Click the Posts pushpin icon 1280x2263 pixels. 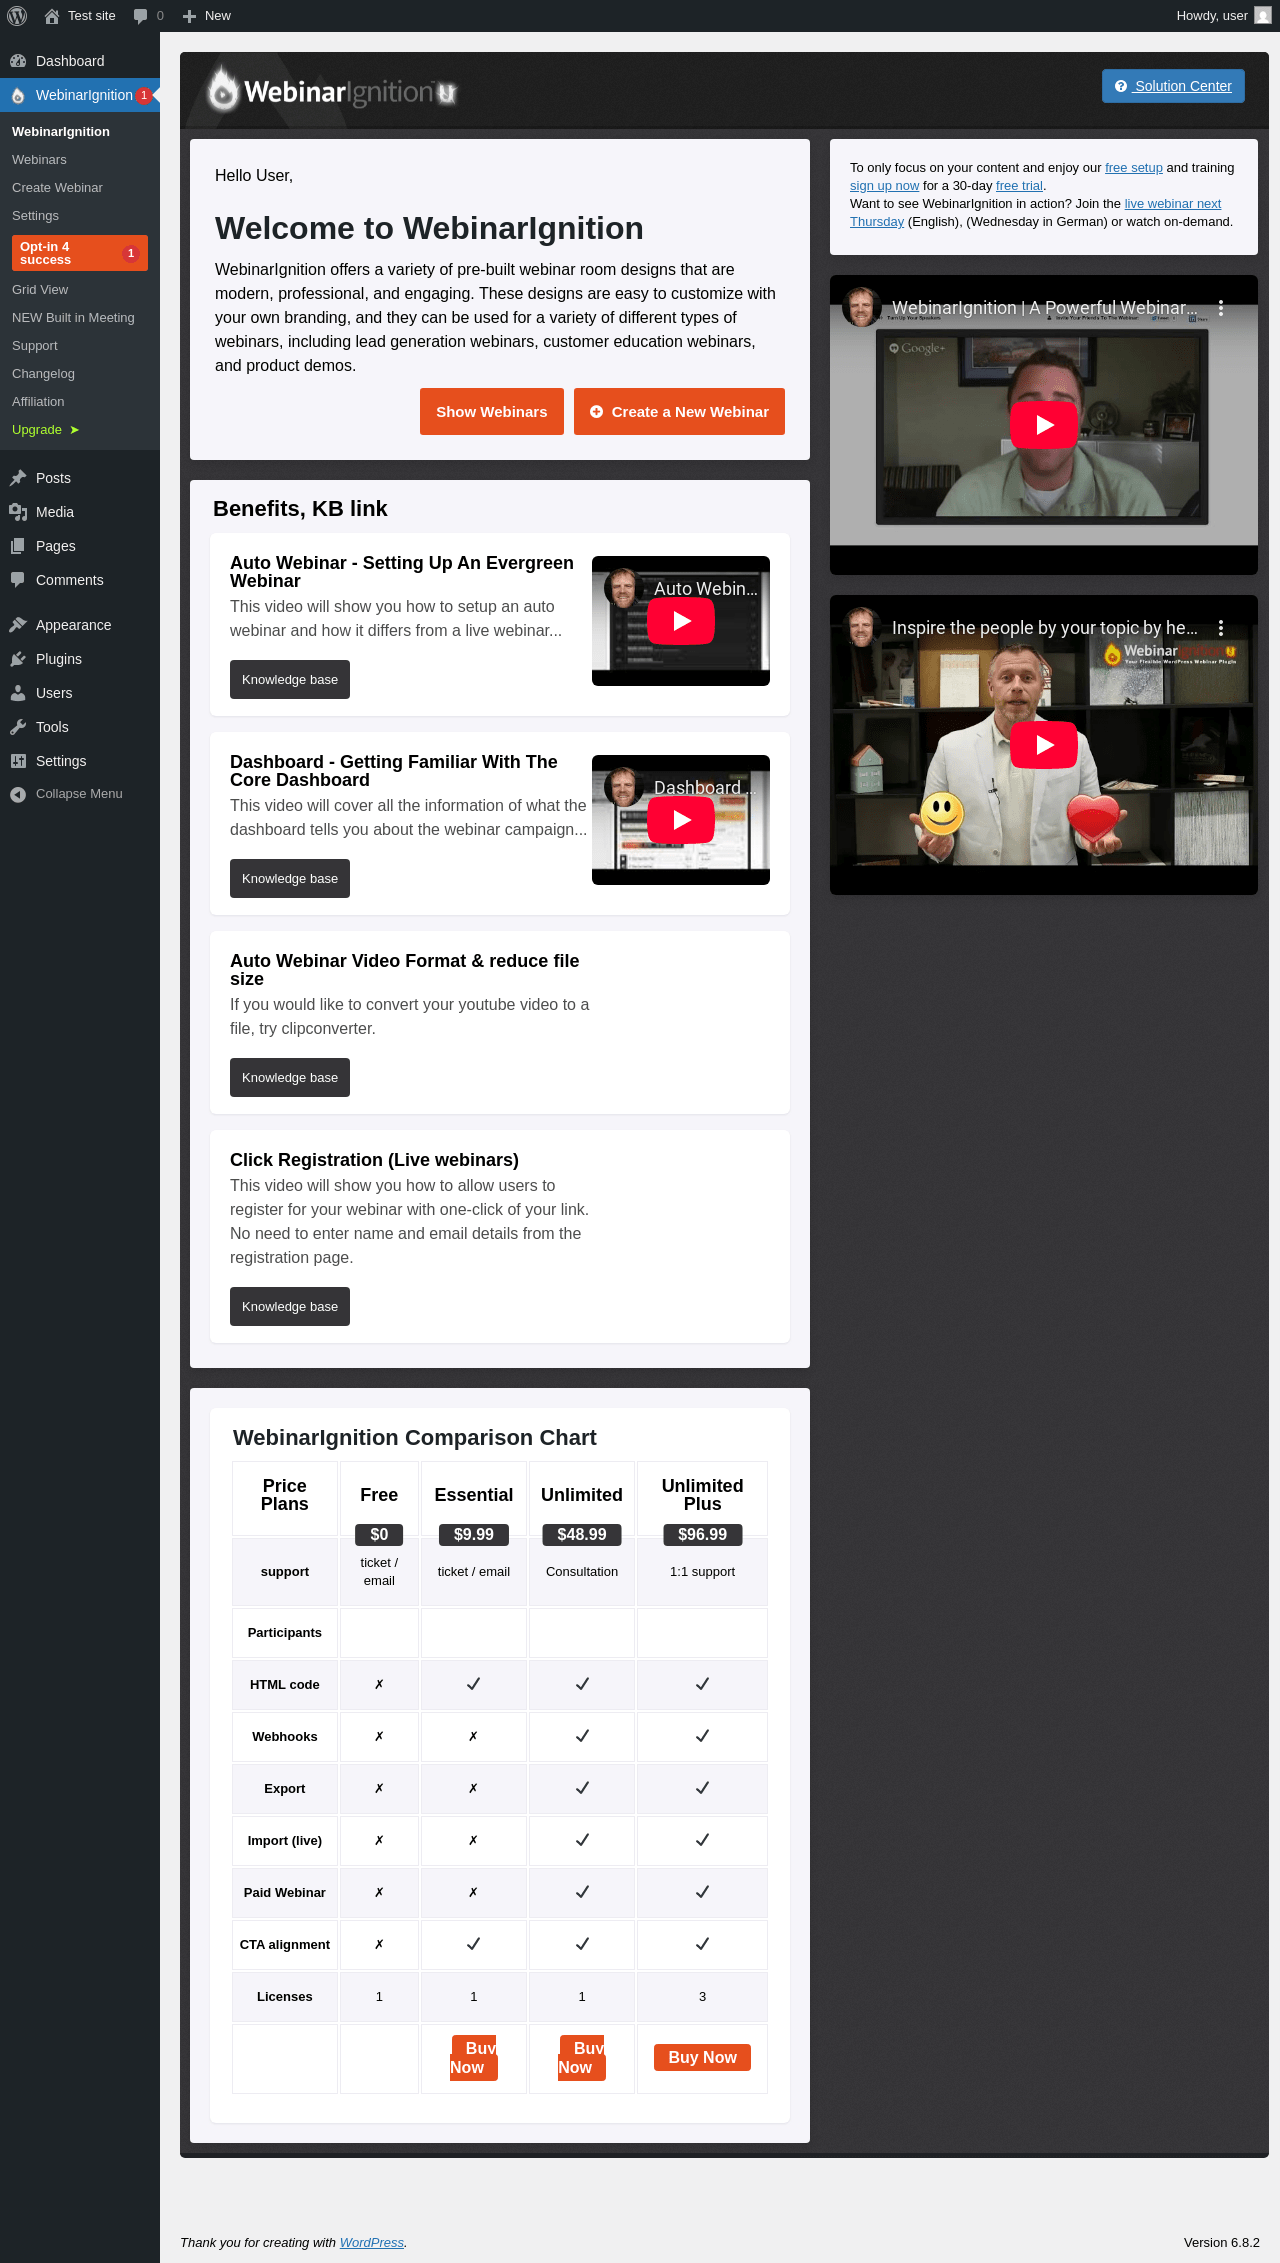18,478
